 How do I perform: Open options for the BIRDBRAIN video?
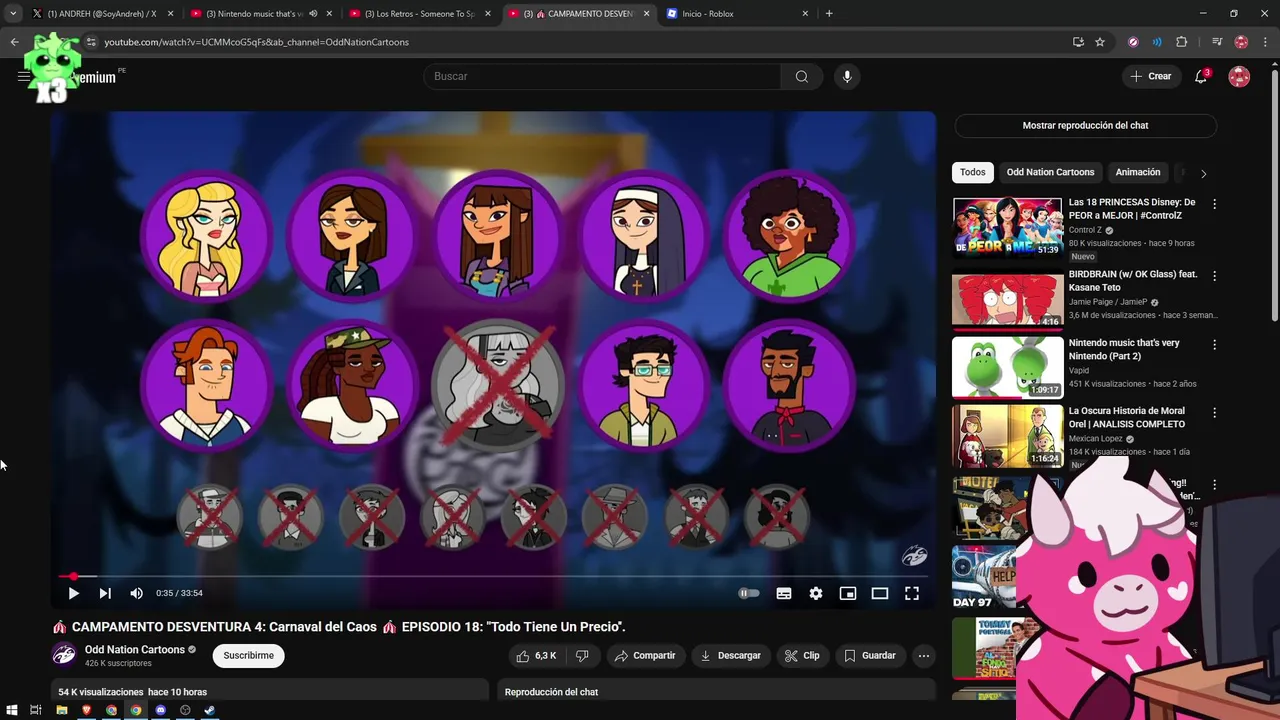pos(1215,276)
